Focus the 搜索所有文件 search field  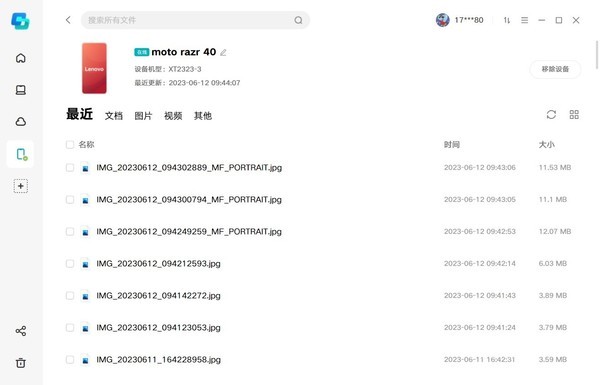[195, 20]
